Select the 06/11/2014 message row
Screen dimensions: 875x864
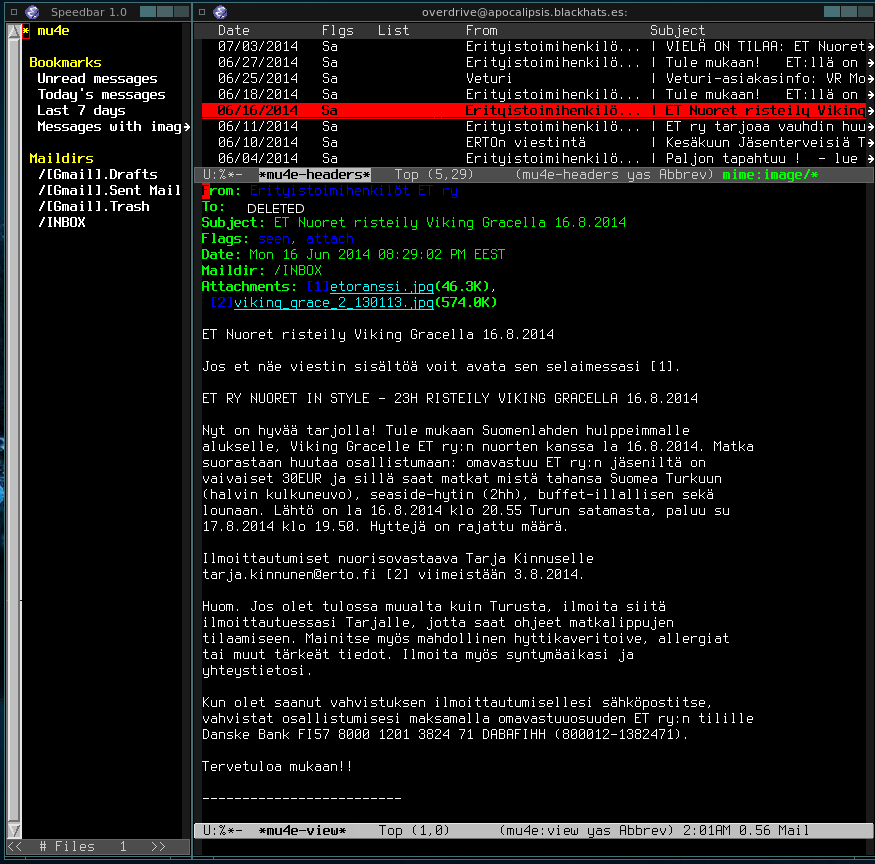tap(534, 127)
